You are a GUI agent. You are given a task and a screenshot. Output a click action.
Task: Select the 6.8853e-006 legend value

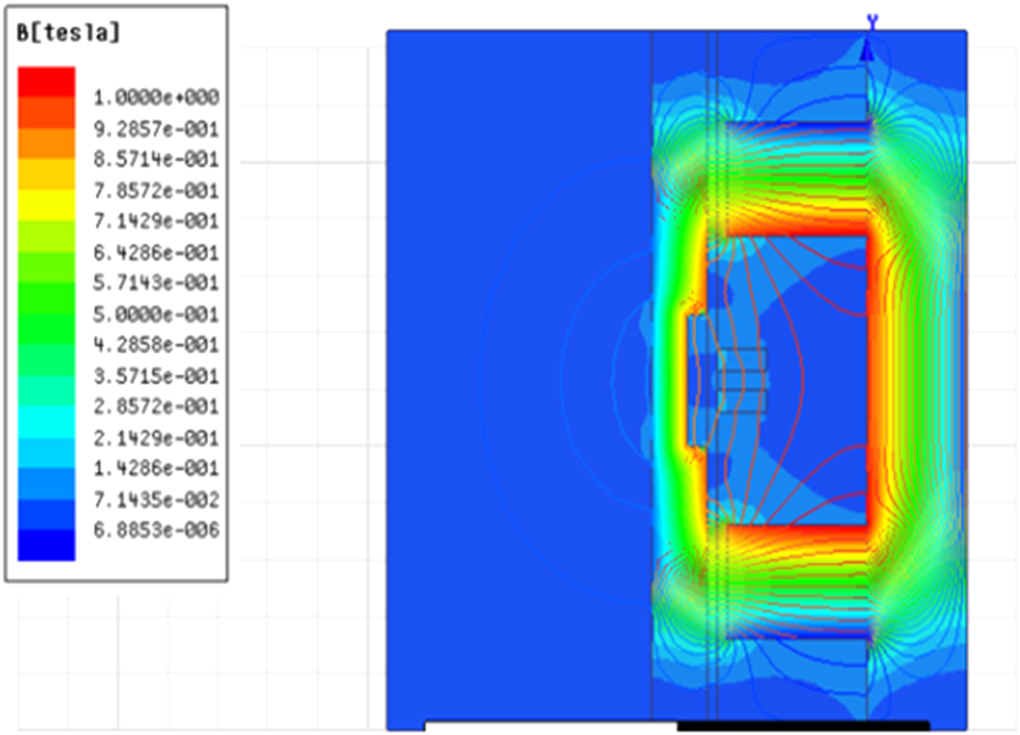tap(156, 530)
